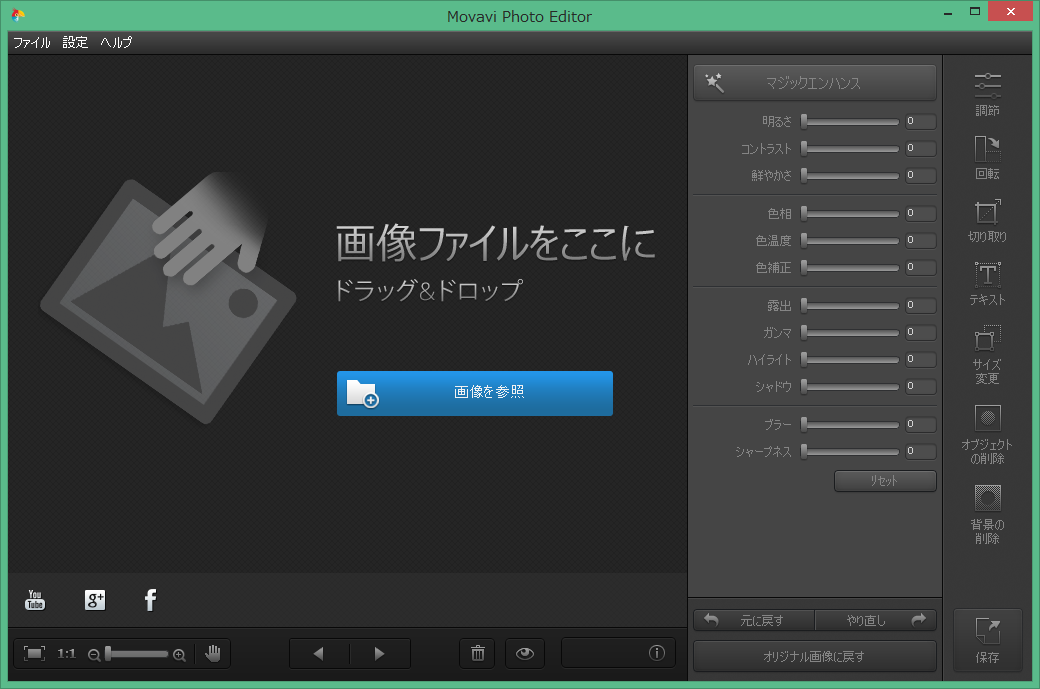Click the マジックエンハンス button
The image size is (1040, 689).
tap(814, 83)
